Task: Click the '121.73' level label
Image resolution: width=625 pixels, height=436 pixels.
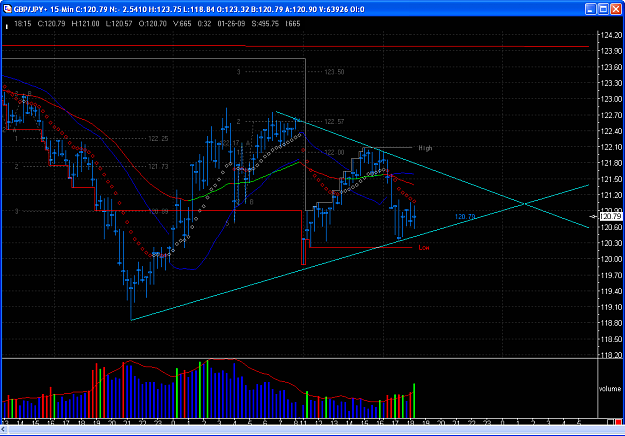Action: (x=158, y=167)
